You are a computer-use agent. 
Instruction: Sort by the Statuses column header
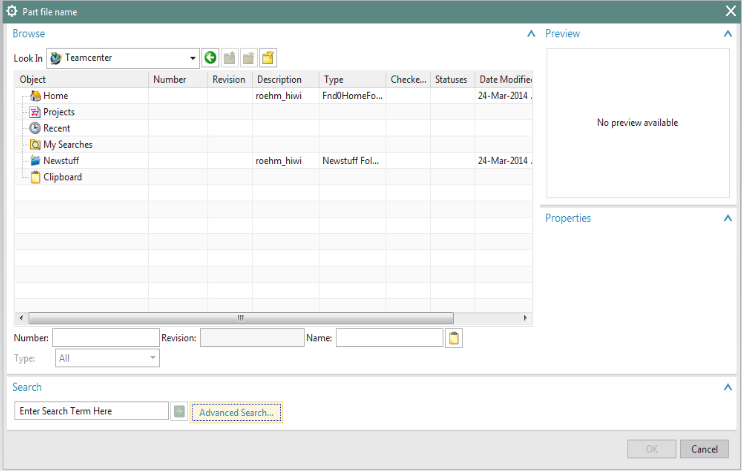pos(452,80)
